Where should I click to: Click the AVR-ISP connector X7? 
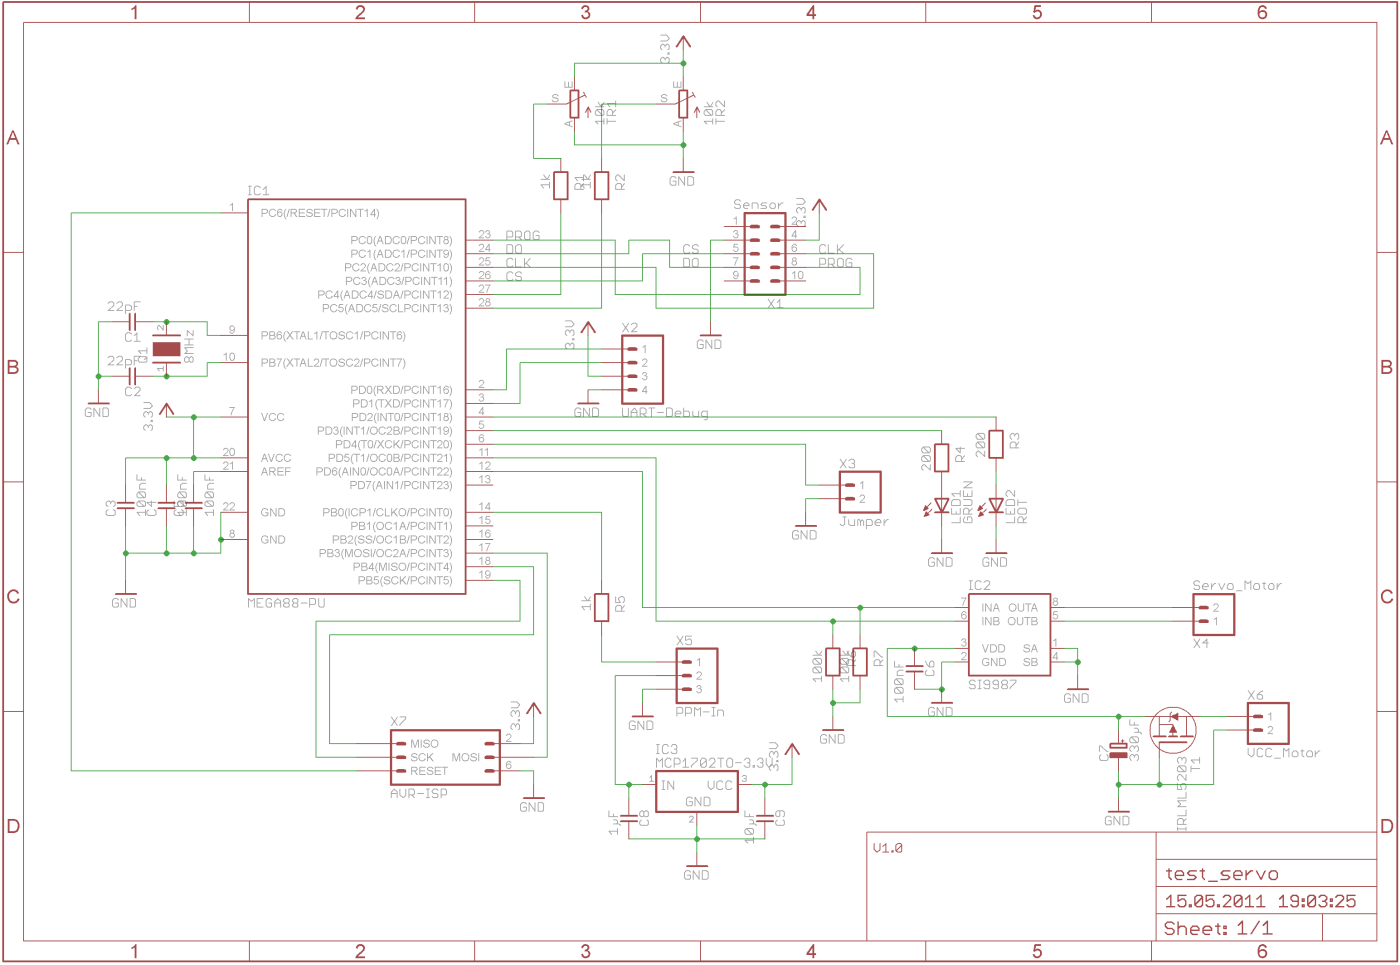point(445,757)
